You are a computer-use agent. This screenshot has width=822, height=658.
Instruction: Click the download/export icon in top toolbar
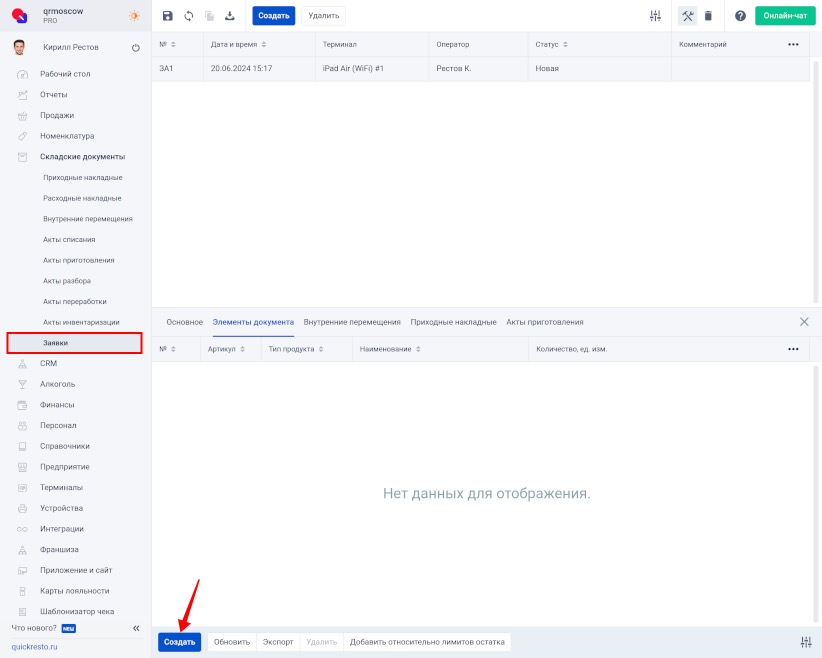(230, 16)
